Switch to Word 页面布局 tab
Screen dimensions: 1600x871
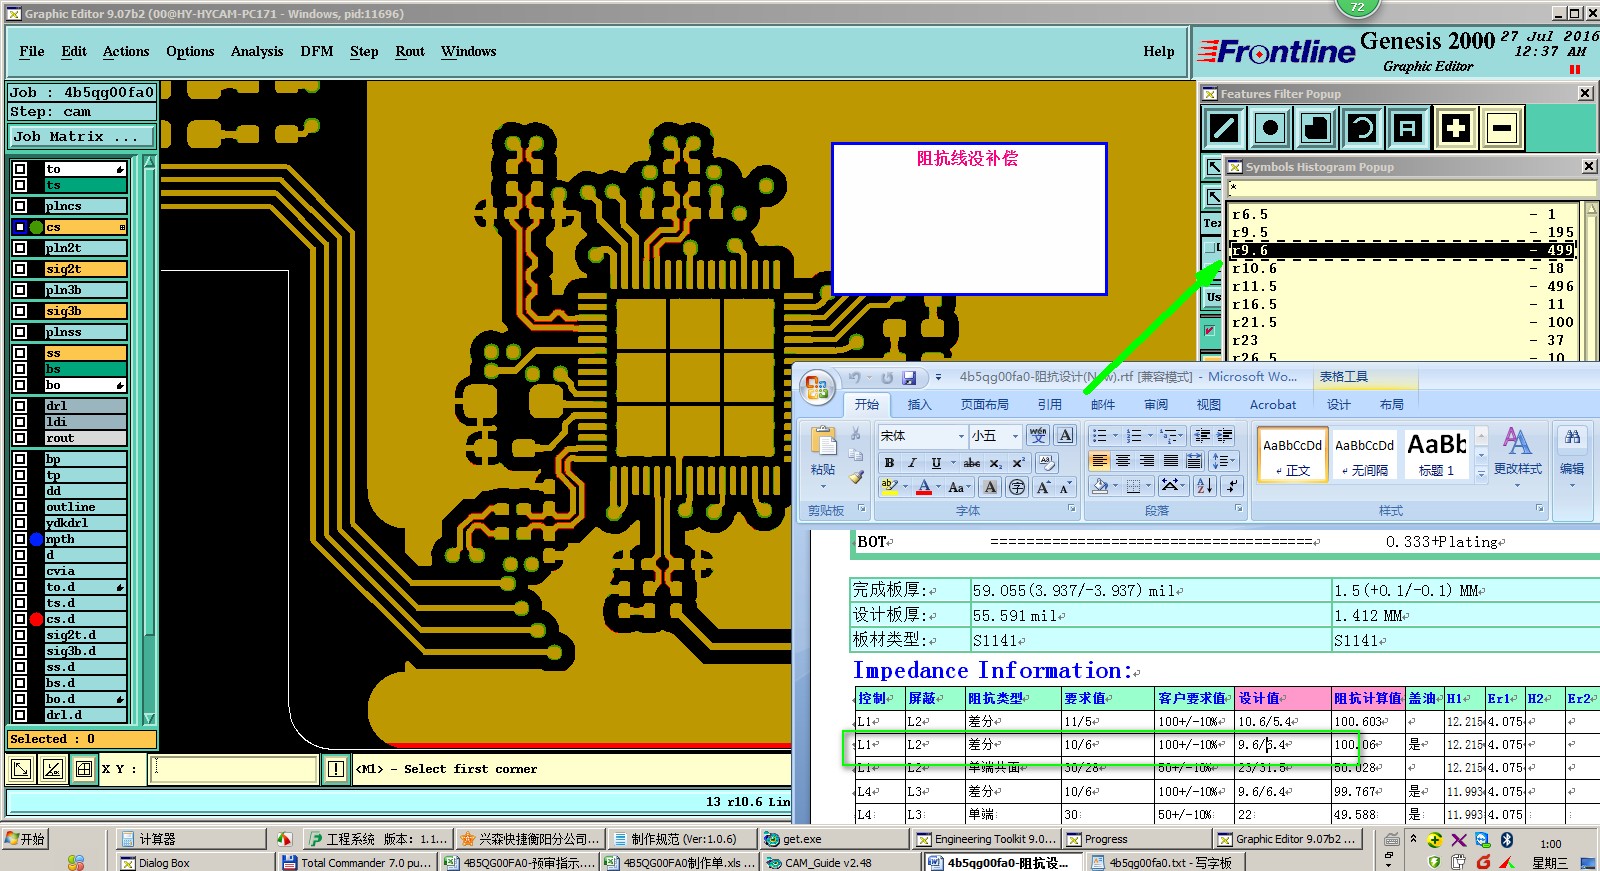click(x=984, y=405)
